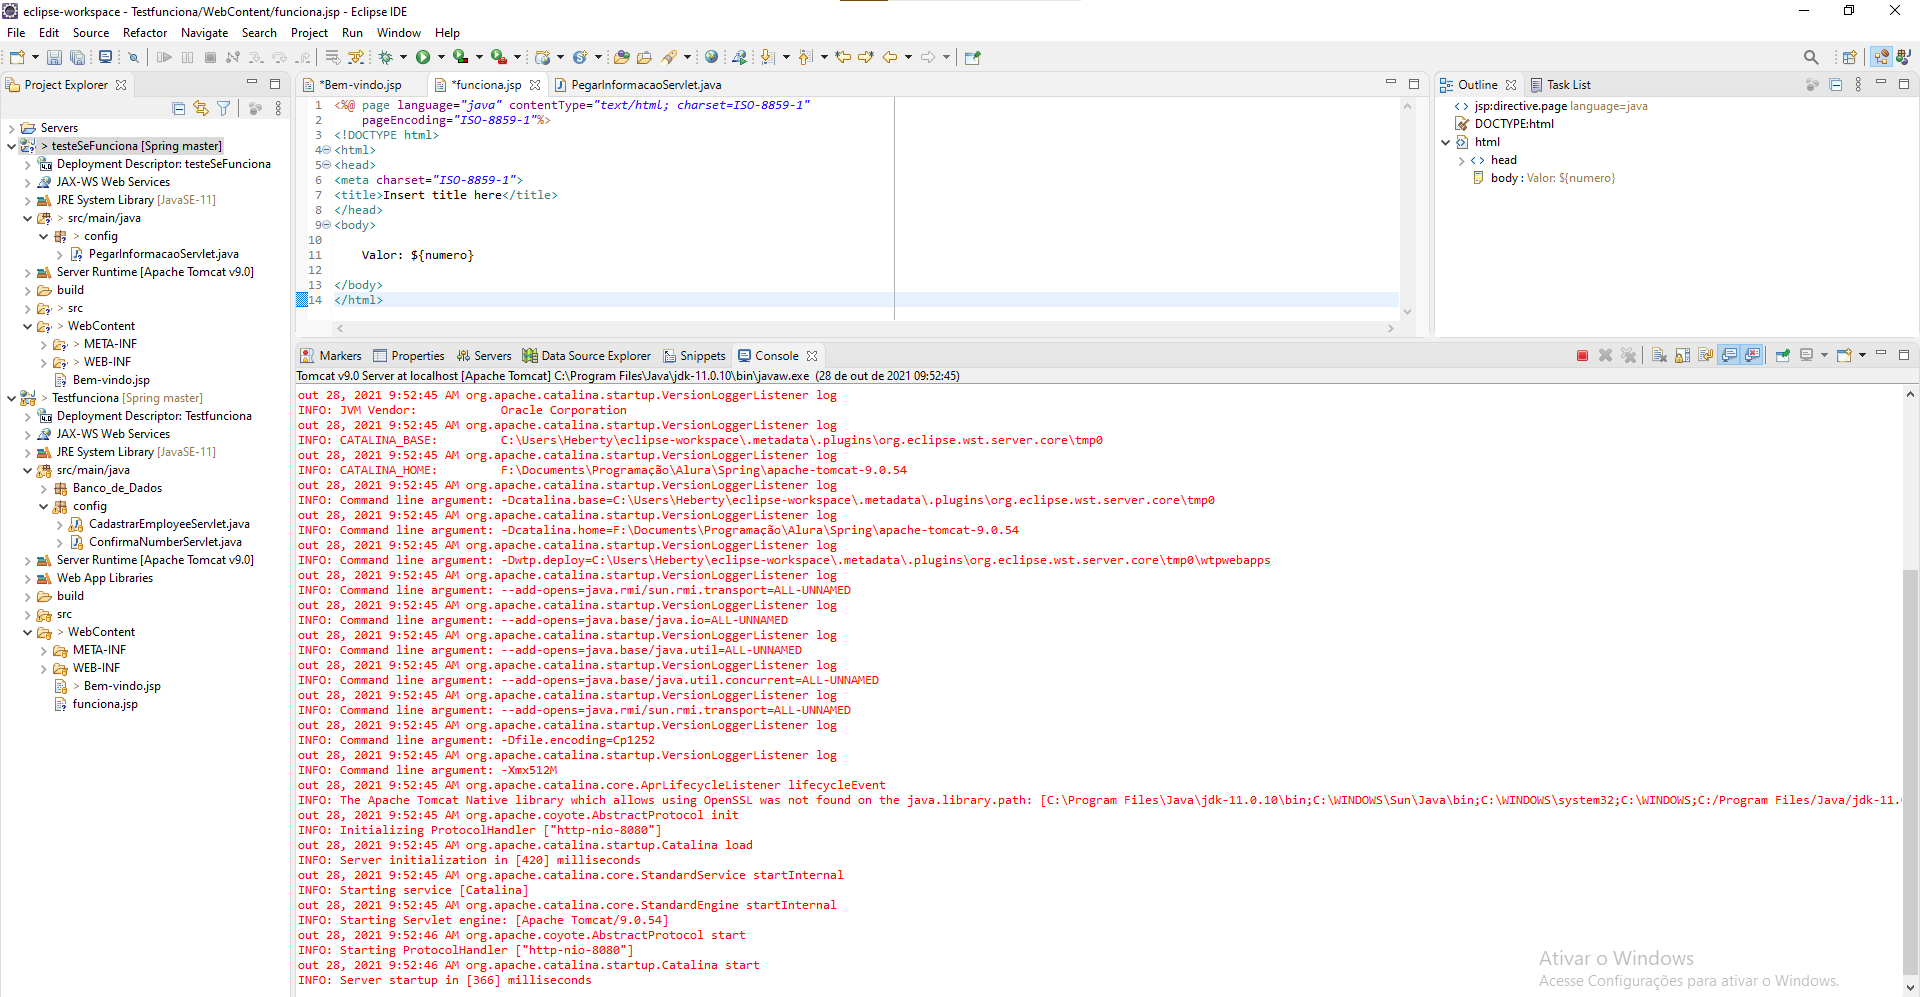Viewport: 1920px width, 997px height.
Task: Navigate Back with the yellow left arrow
Action: (890, 58)
